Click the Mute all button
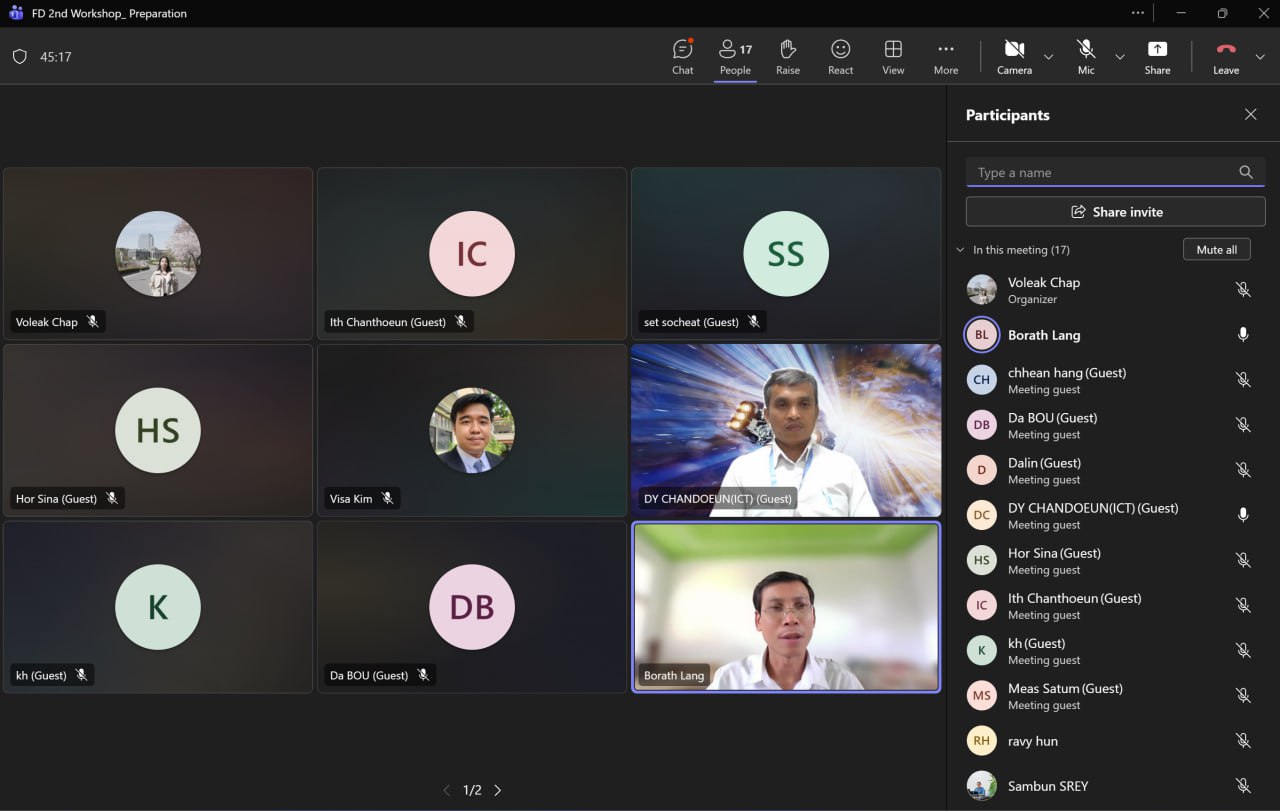Image resolution: width=1280 pixels, height=811 pixels. 1216,250
